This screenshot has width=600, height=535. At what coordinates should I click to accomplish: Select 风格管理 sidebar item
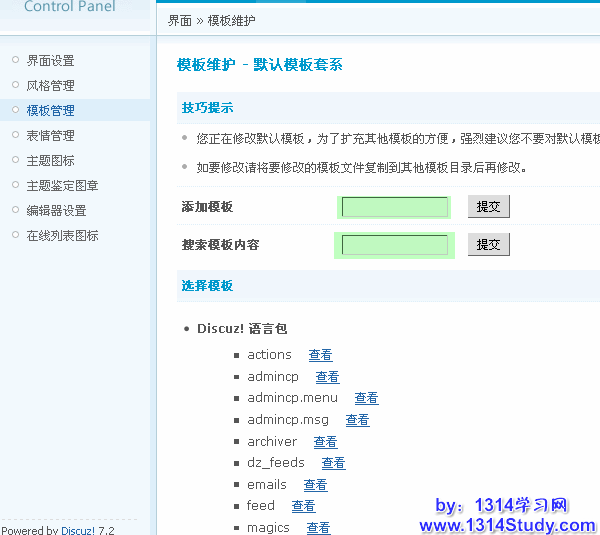pos(50,86)
